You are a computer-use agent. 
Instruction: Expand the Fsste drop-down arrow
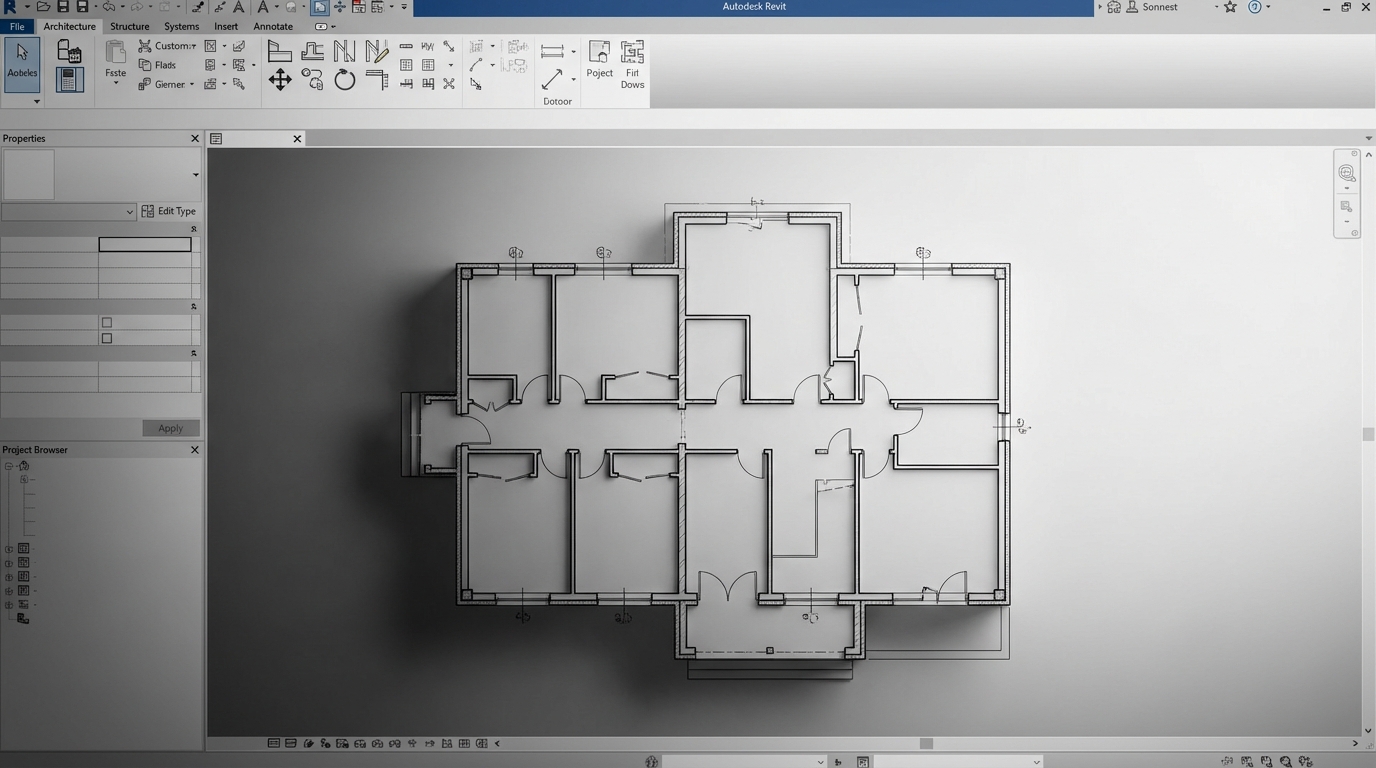[x=116, y=83]
